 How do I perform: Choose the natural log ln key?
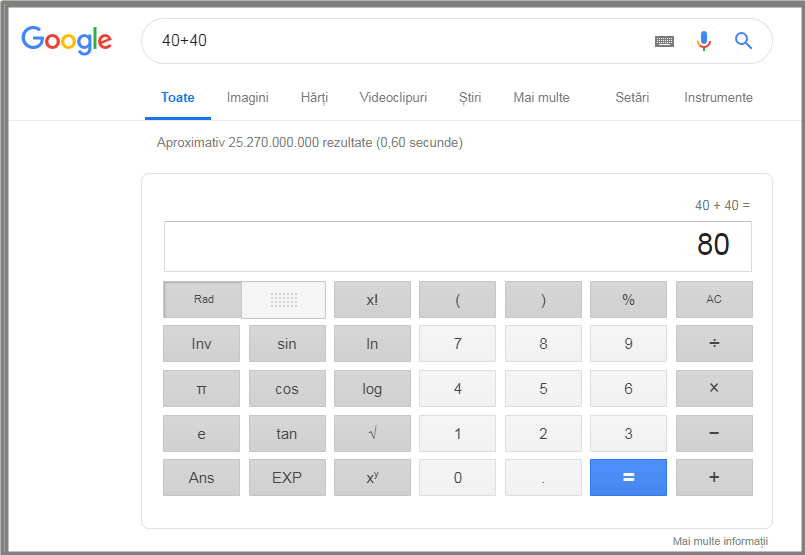coord(372,343)
